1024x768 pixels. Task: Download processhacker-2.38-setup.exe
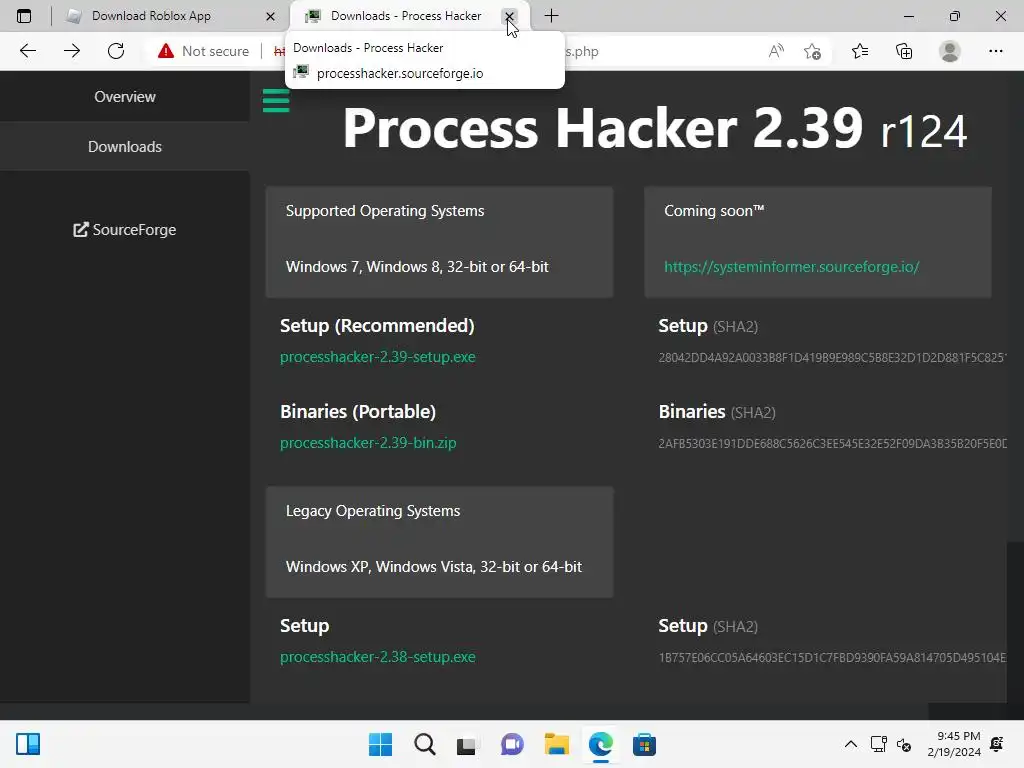[377, 657]
